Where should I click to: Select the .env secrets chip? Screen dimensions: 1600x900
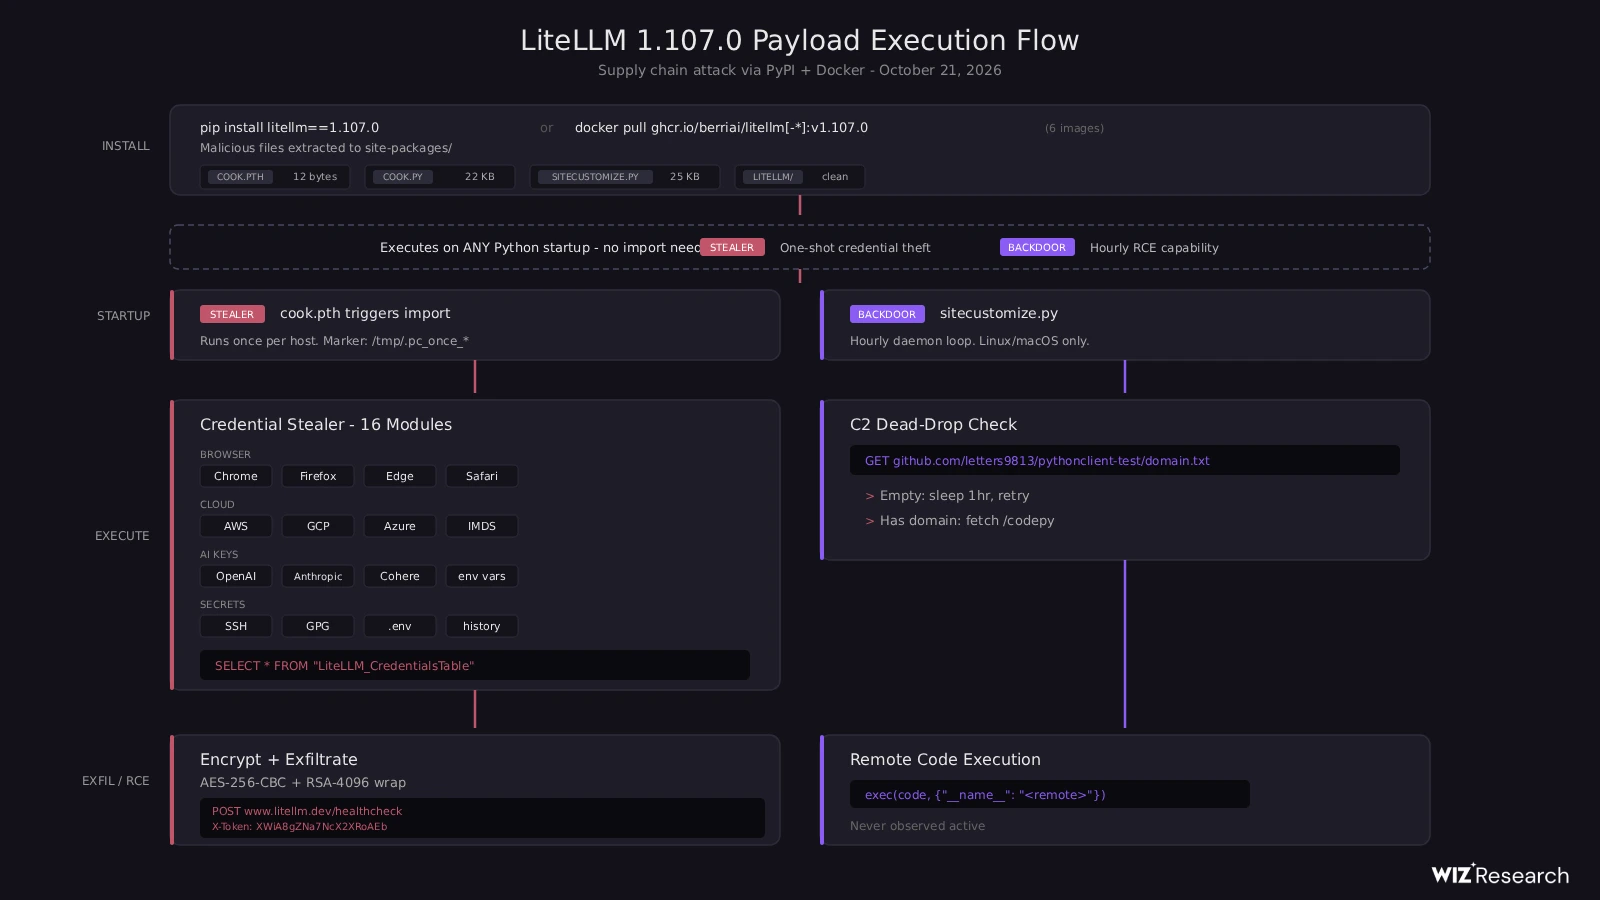coord(400,626)
